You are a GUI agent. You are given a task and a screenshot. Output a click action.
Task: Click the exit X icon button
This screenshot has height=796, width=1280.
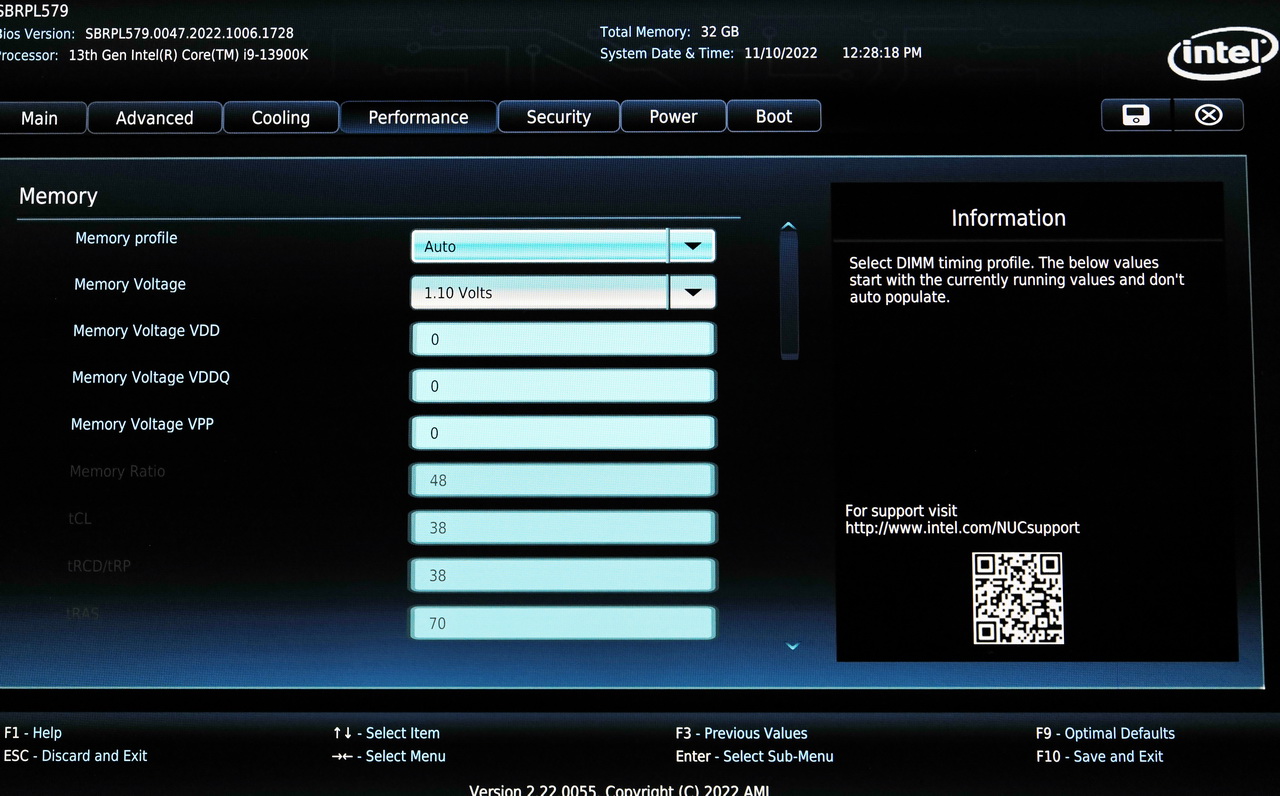tap(1208, 115)
